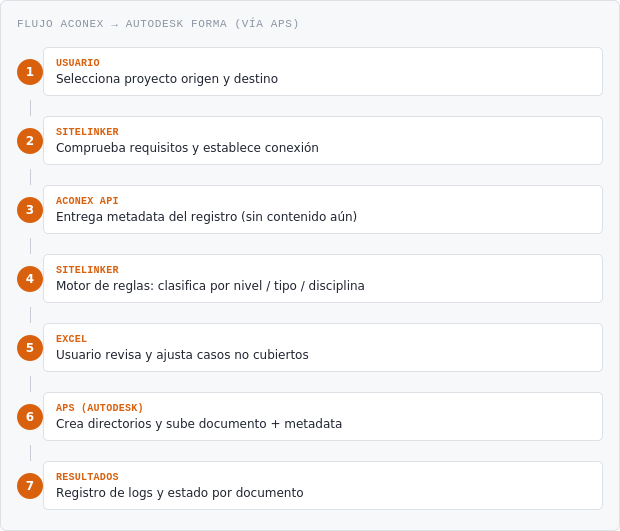Click the APS (AUTODESK) label
This screenshot has width=620, height=531.
[x=100, y=408]
